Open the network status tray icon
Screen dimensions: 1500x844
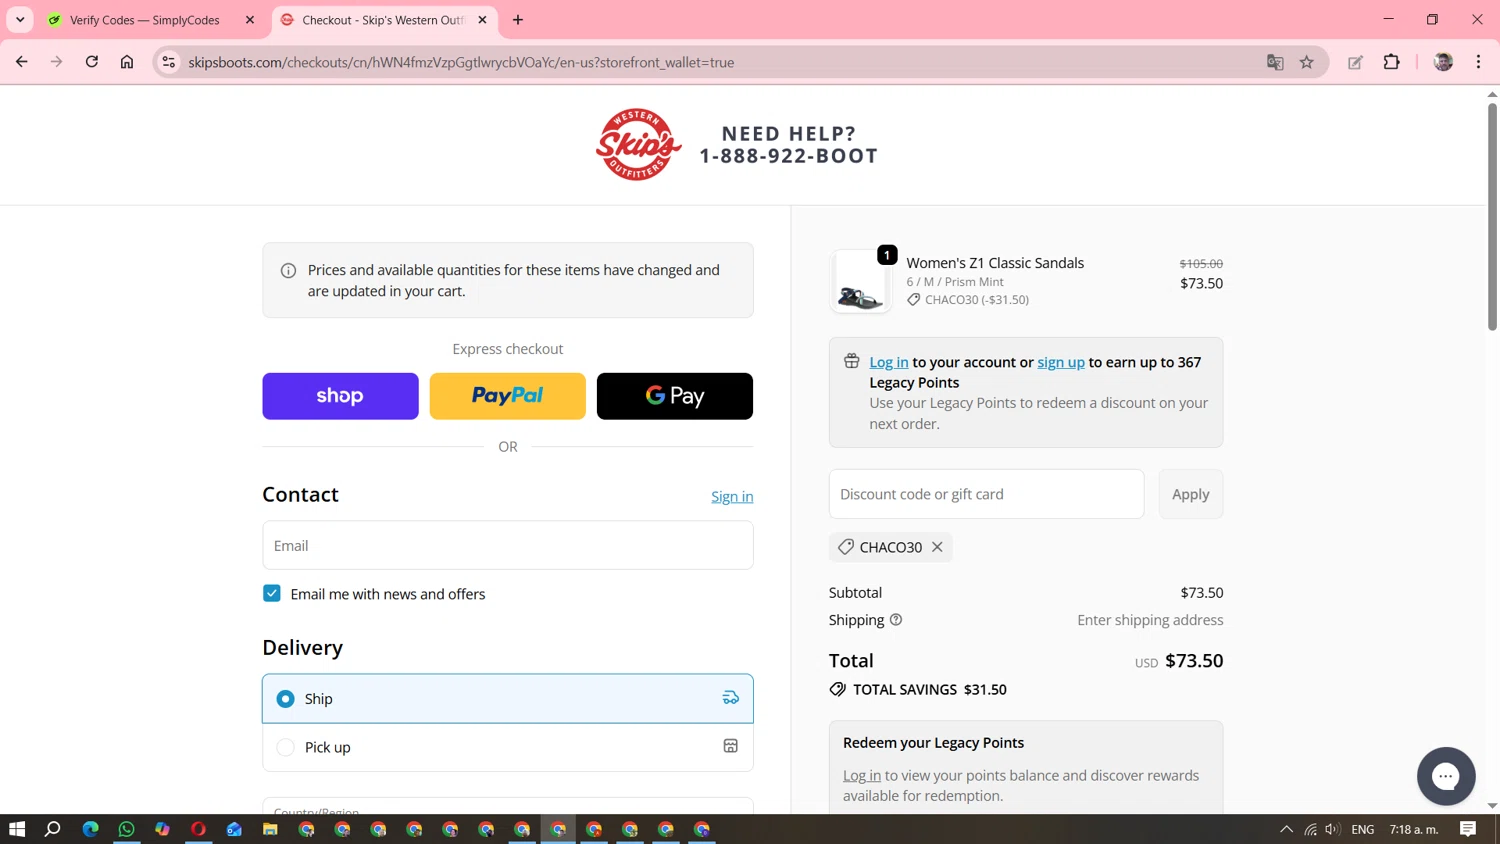coord(1310,829)
